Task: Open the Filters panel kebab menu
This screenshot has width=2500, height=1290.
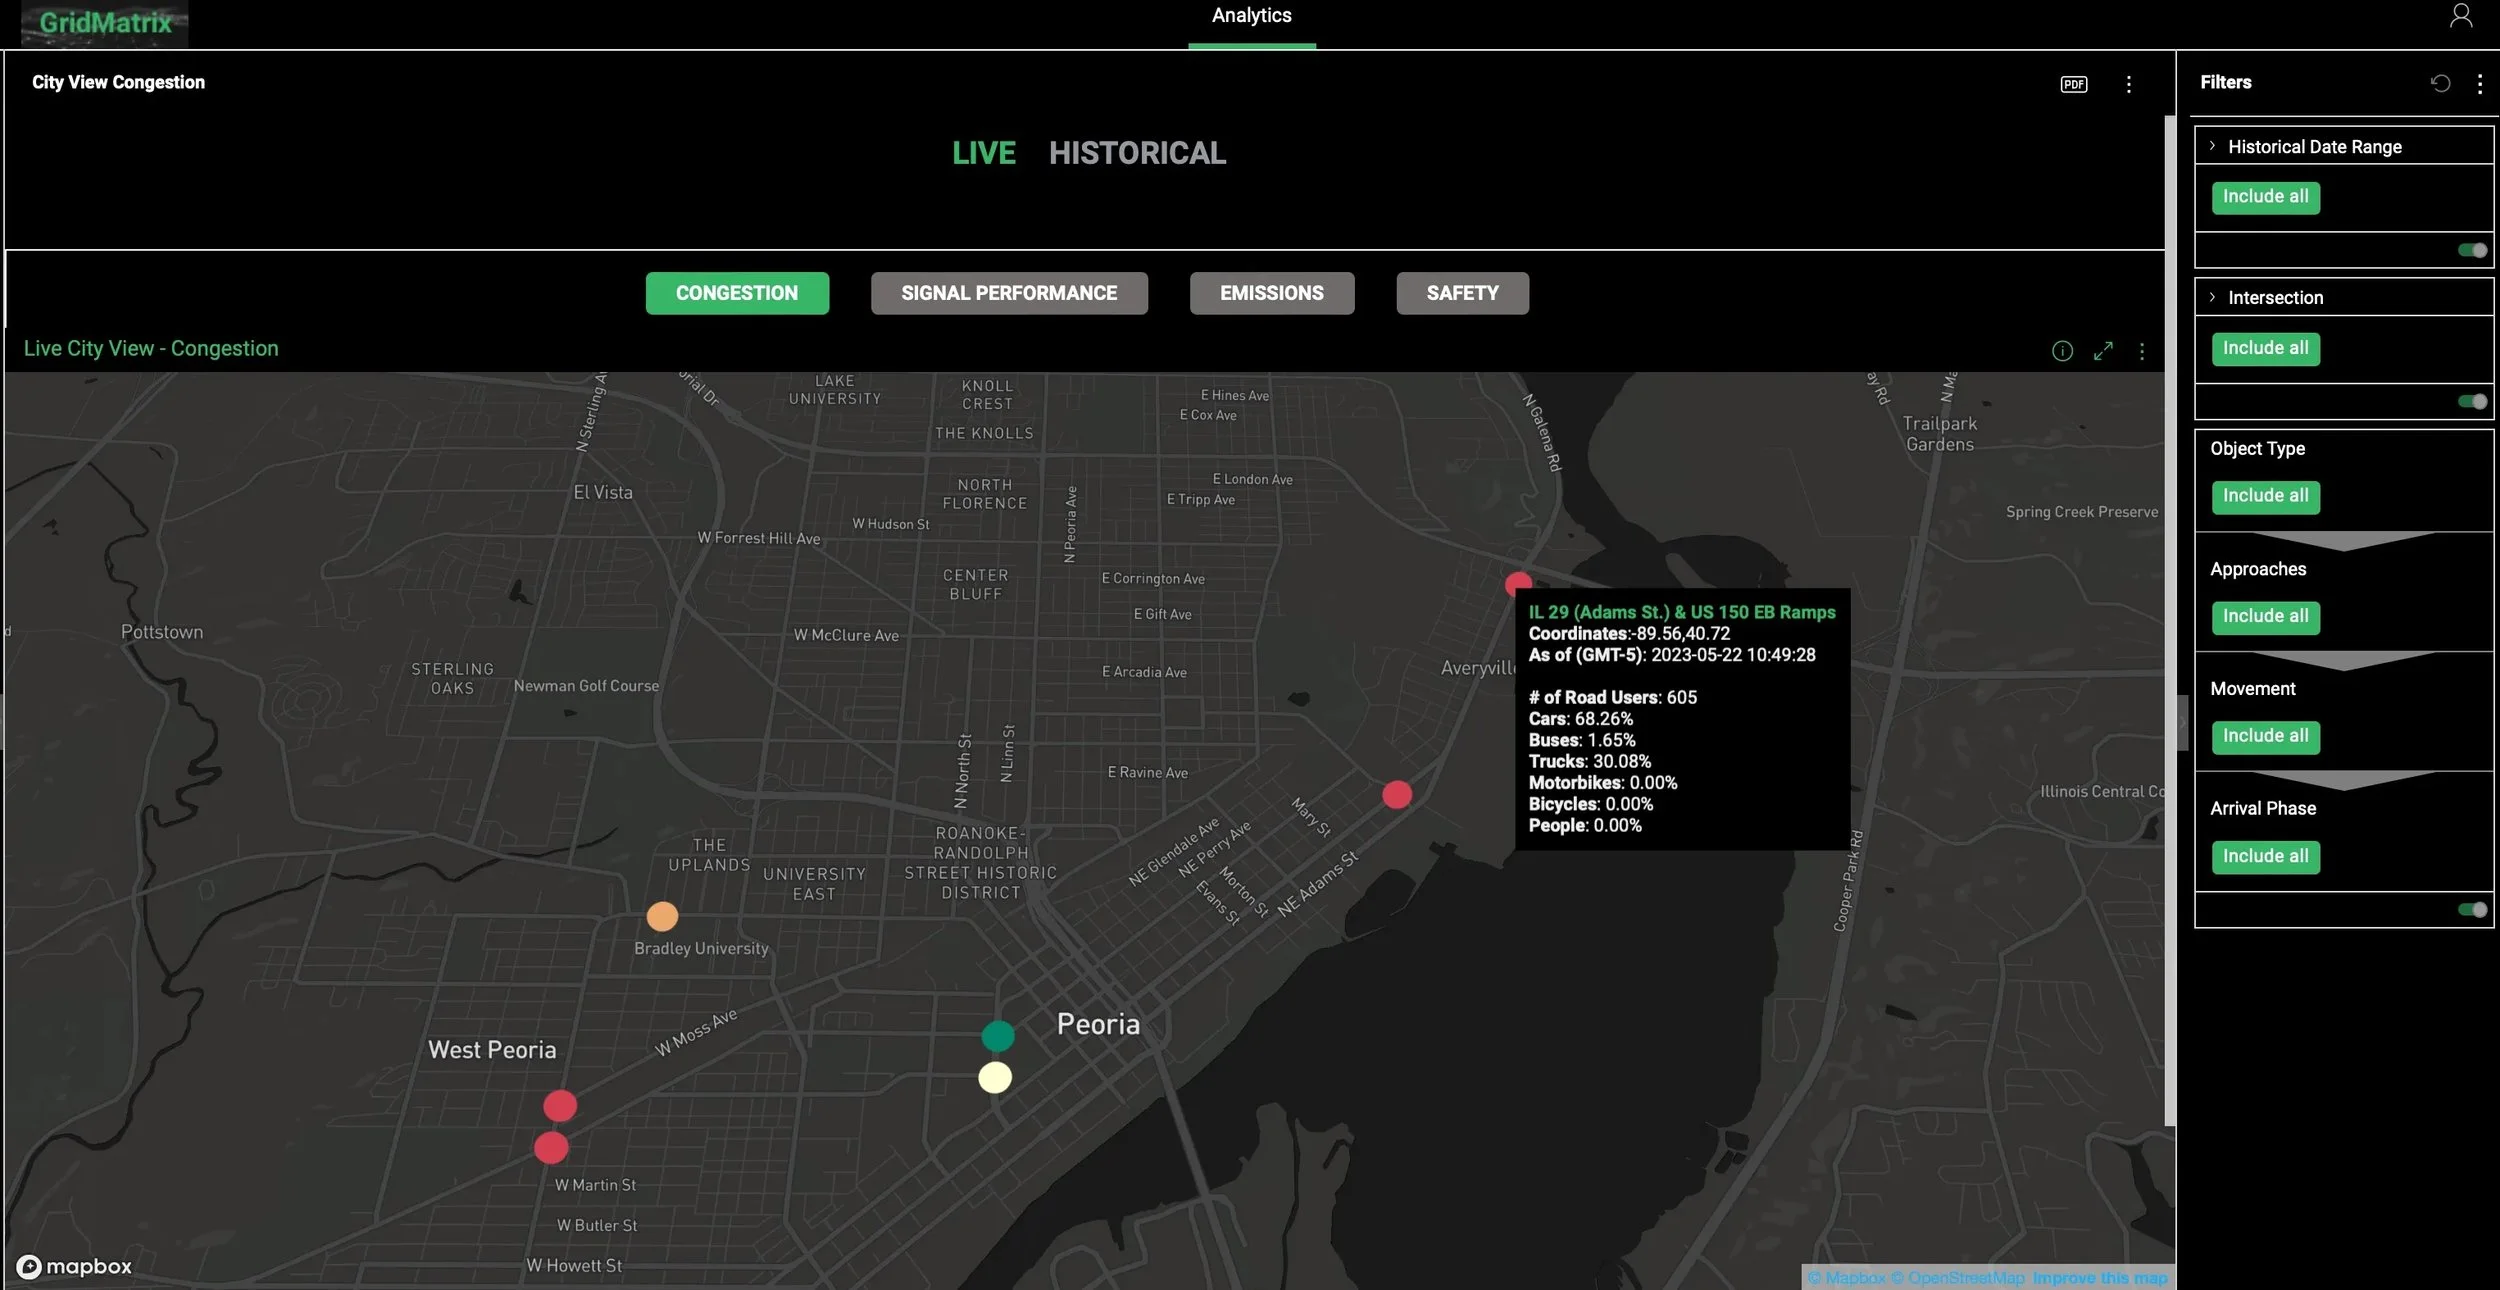Action: [2479, 83]
